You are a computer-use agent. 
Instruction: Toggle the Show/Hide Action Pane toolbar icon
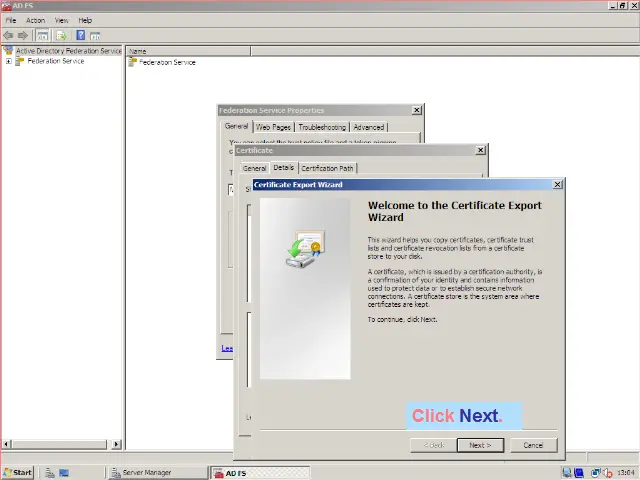(x=95, y=36)
